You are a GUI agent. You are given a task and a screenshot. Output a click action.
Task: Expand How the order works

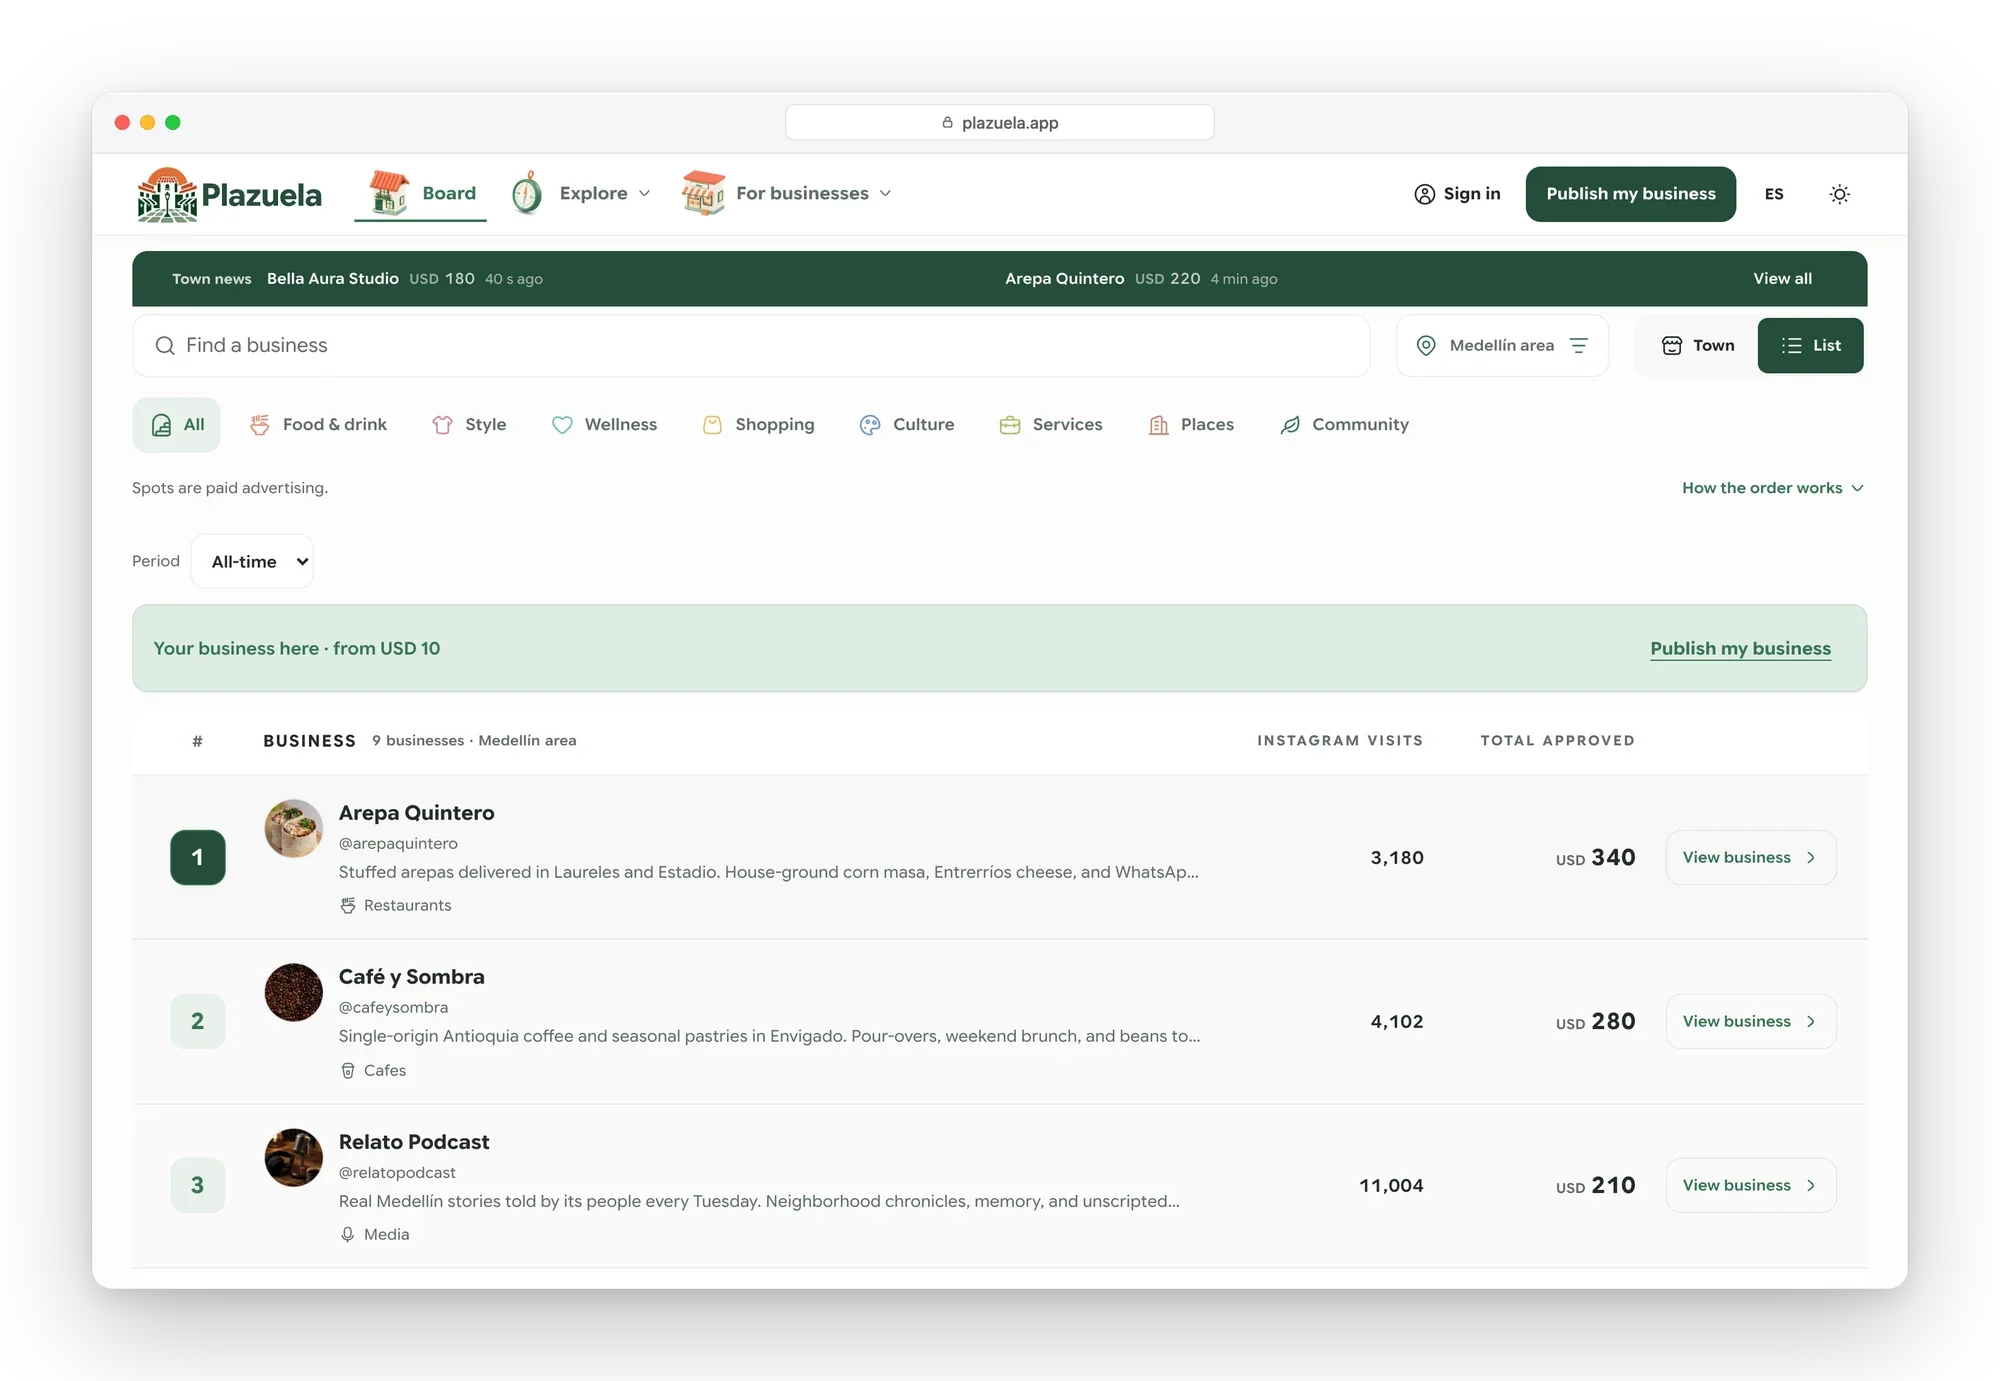[x=1772, y=488]
